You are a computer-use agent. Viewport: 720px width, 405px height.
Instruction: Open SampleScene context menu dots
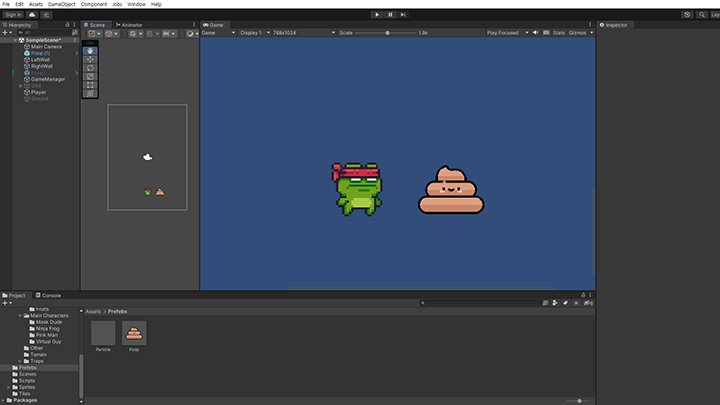pyautogui.click(x=75, y=40)
